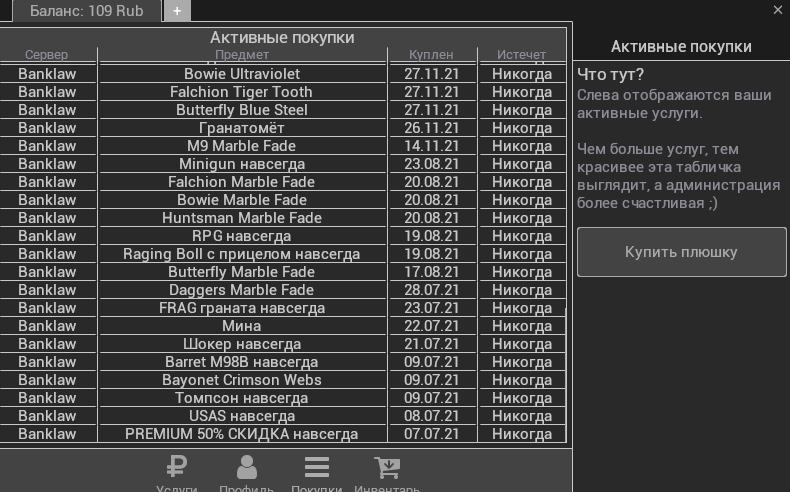
Task: Click the purchase date 26.11.21
Action: pos(432,128)
